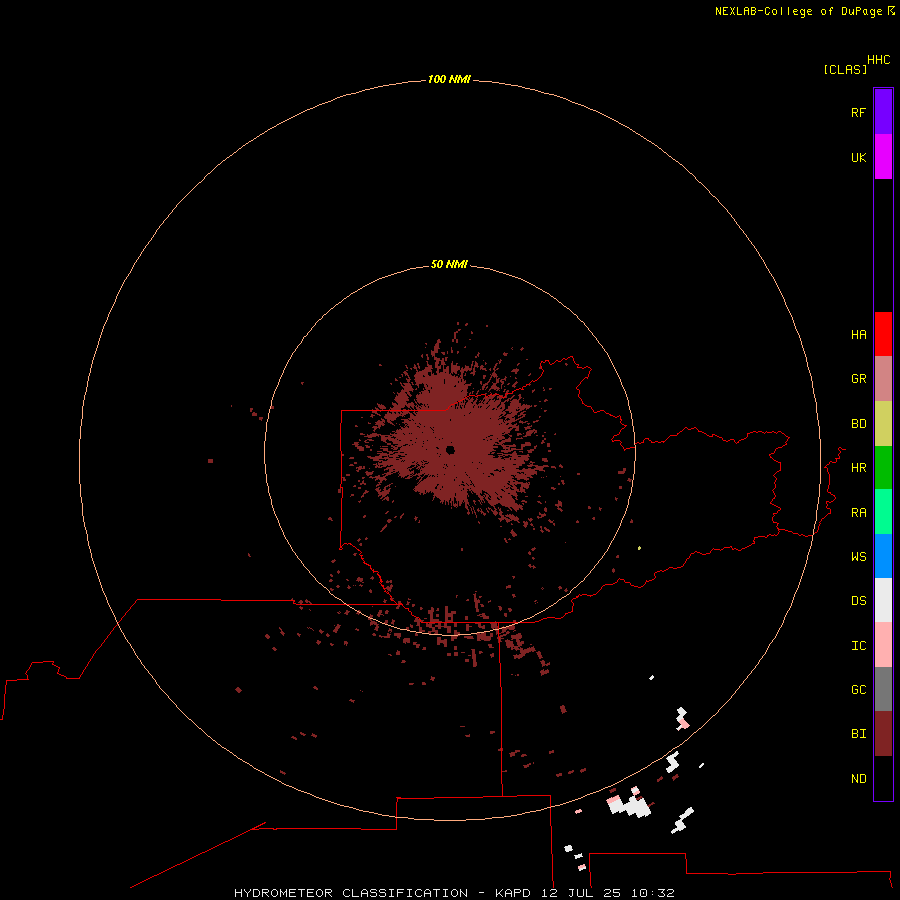The height and width of the screenshot is (900, 900).
Task: Click the 50 NMI range ring label
Action: point(449,264)
